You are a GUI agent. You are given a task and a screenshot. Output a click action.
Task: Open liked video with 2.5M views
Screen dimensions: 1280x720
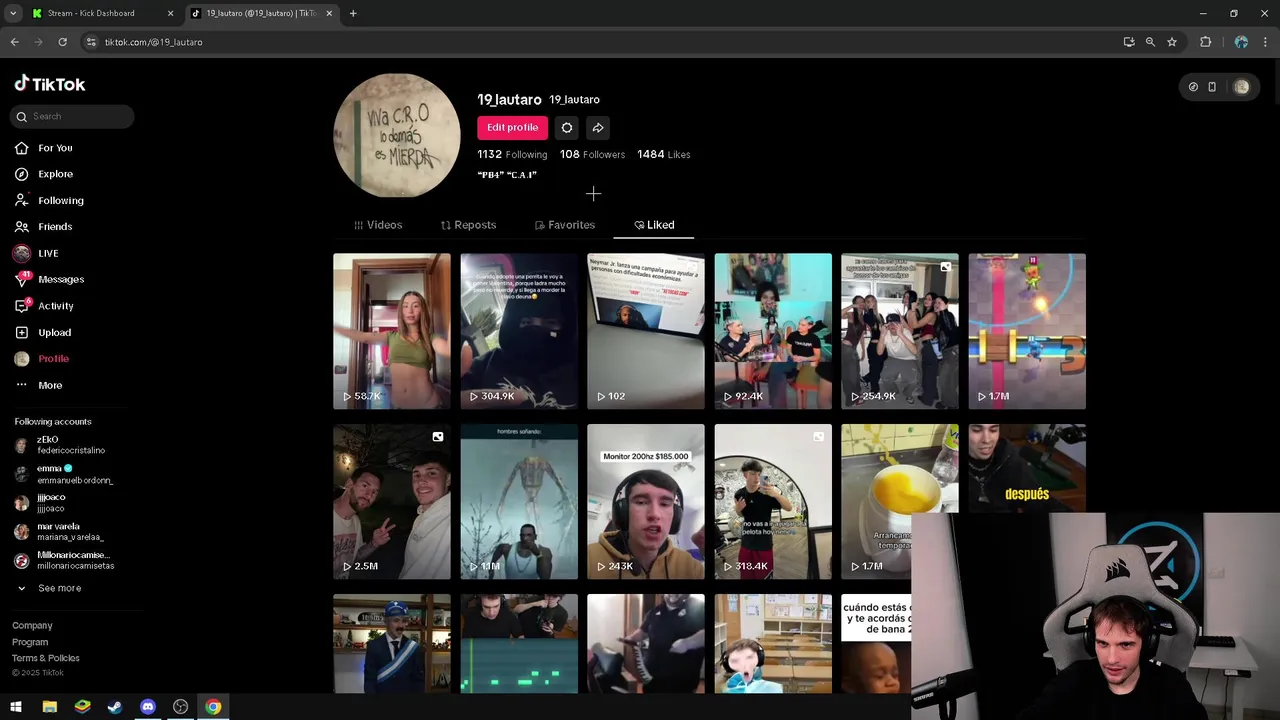point(392,502)
